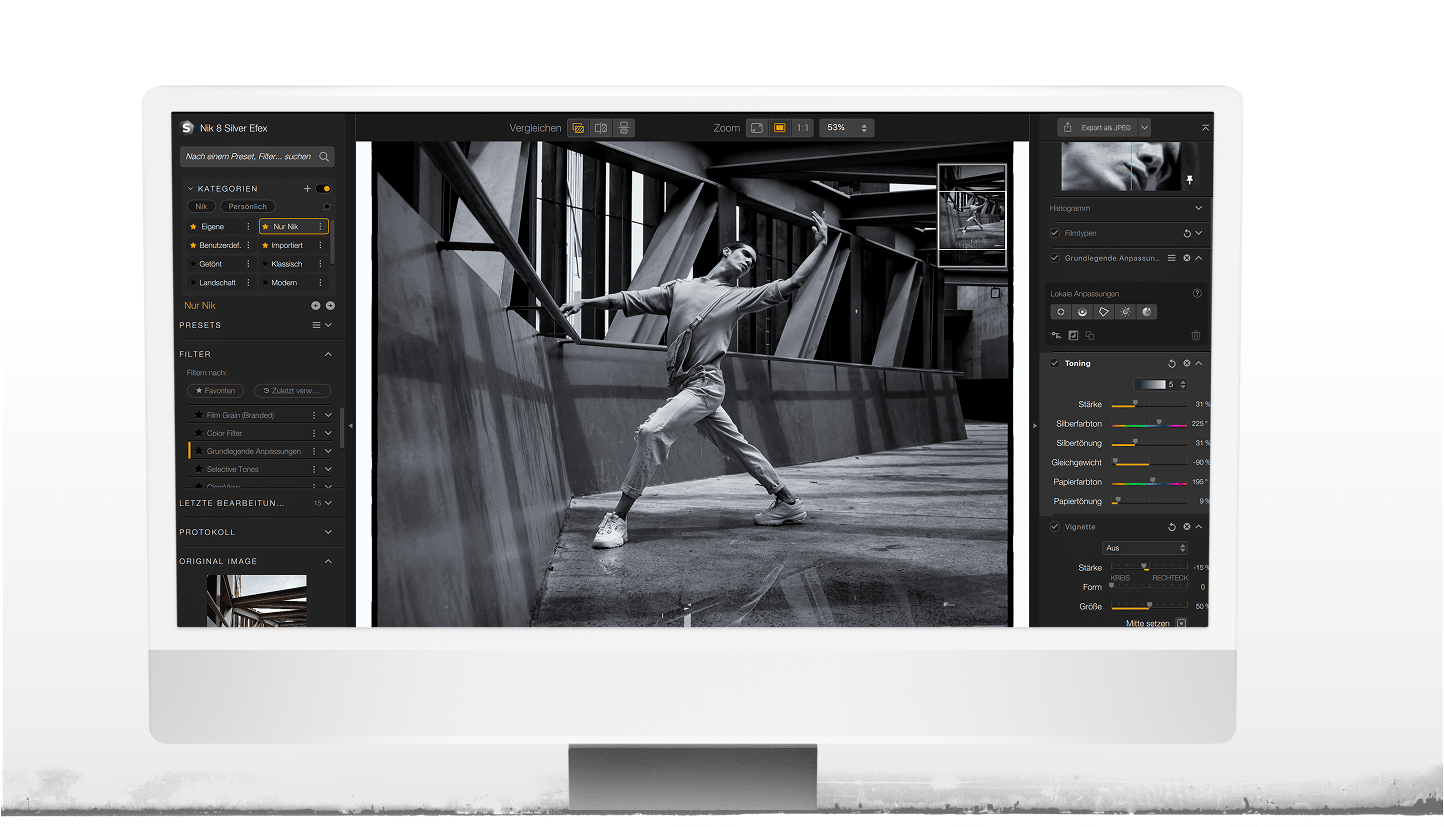The width and height of the screenshot is (1444, 827).
Task: Open the 53% zoom level dropdown
Action: 847,128
